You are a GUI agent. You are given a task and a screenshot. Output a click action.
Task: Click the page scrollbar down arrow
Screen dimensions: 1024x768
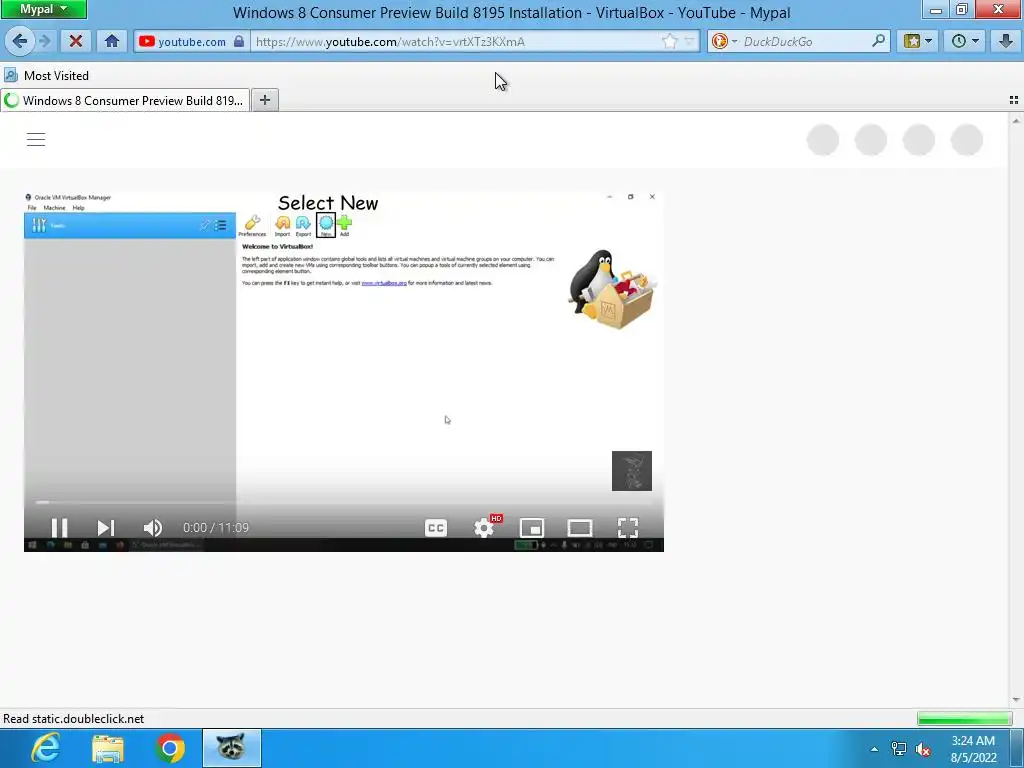pos(1016,700)
